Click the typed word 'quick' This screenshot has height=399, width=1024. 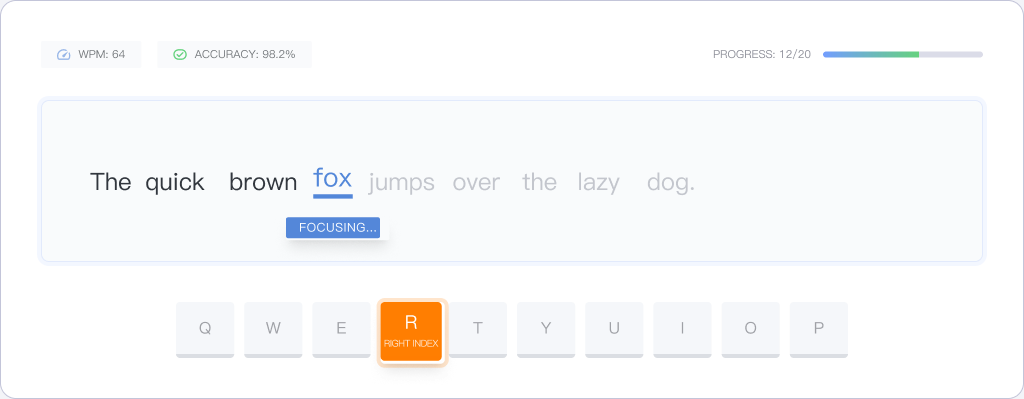(x=175, y=183)
